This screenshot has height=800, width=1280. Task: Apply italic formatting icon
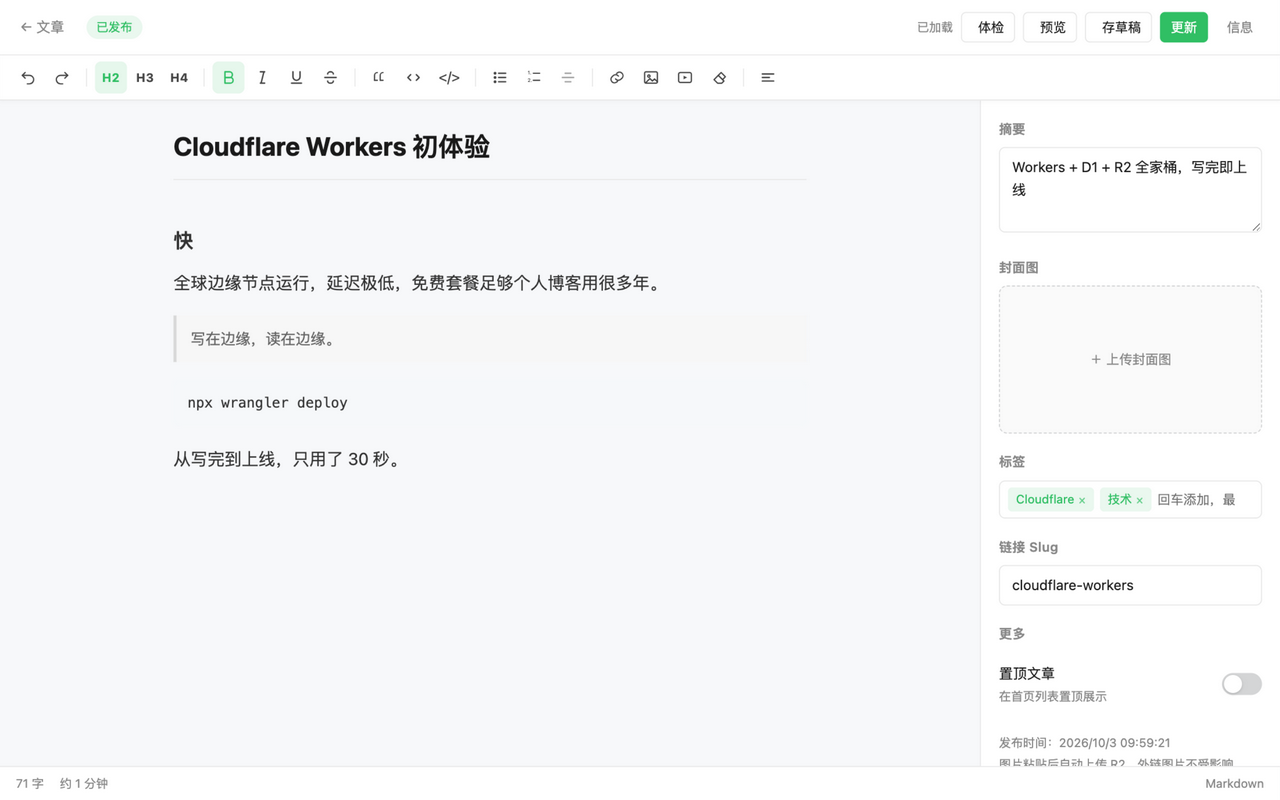[x=262, y=77]
